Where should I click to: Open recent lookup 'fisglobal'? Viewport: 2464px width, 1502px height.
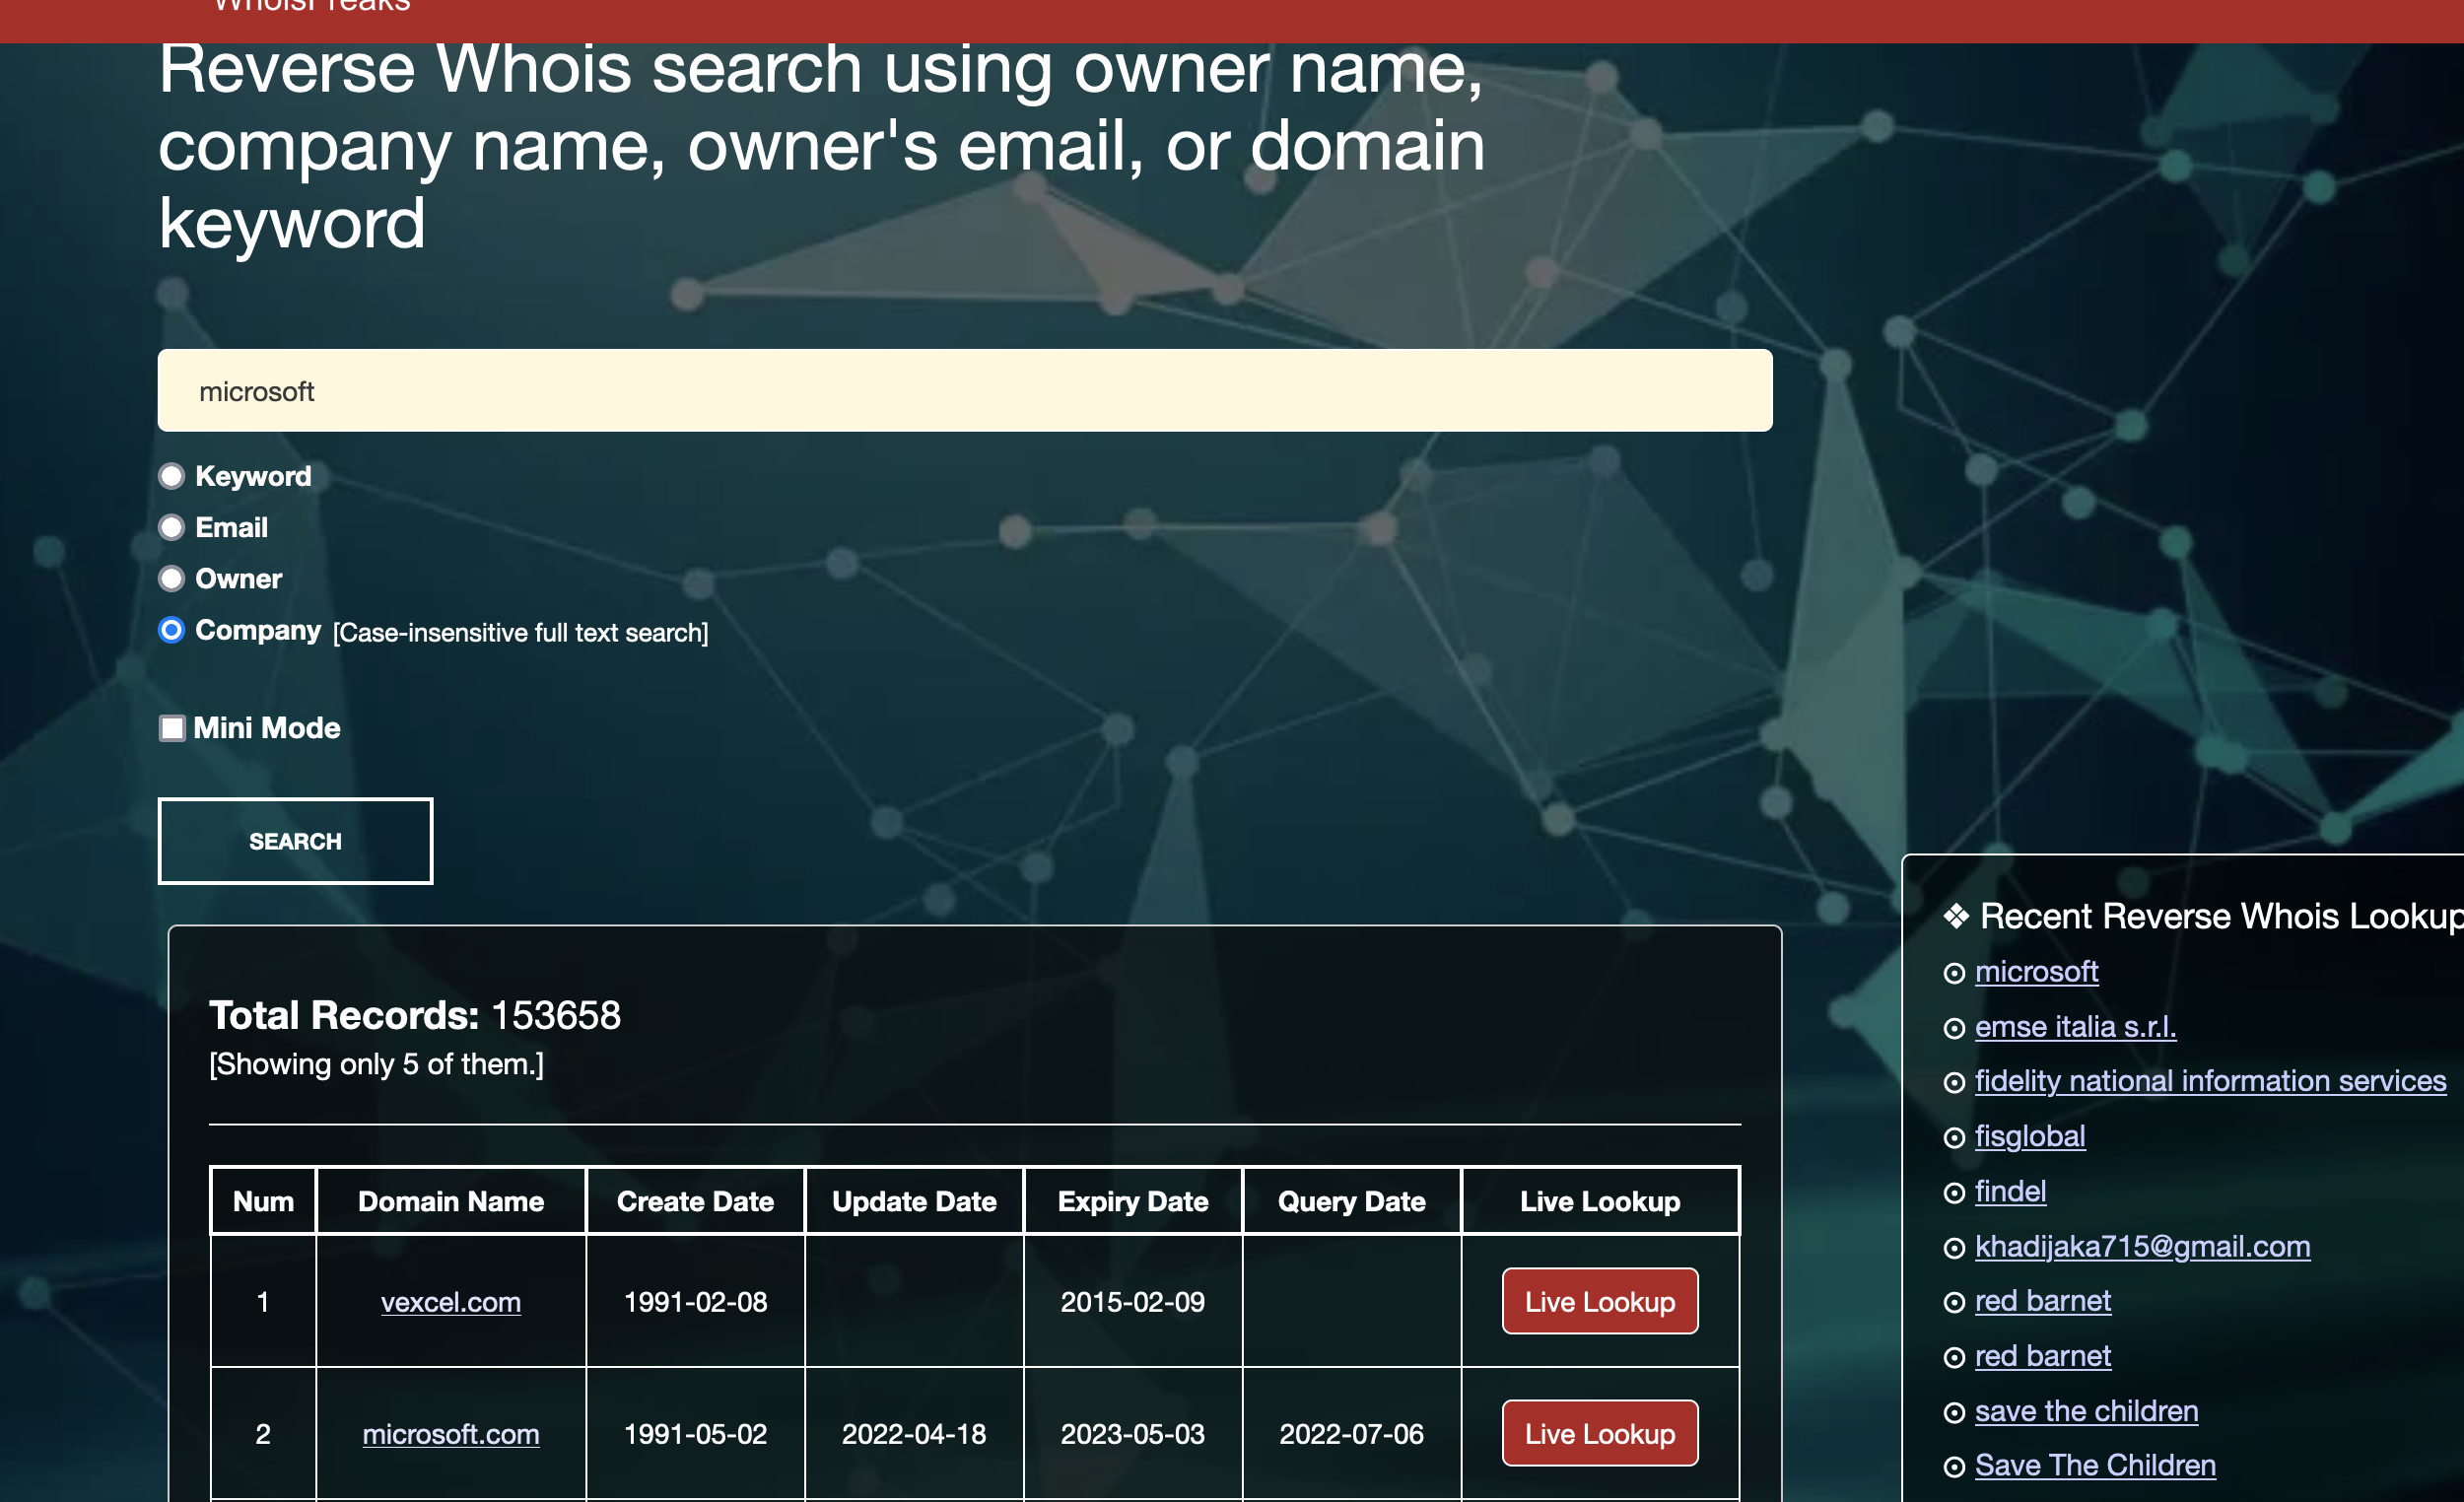[x=2030, y=1136]
